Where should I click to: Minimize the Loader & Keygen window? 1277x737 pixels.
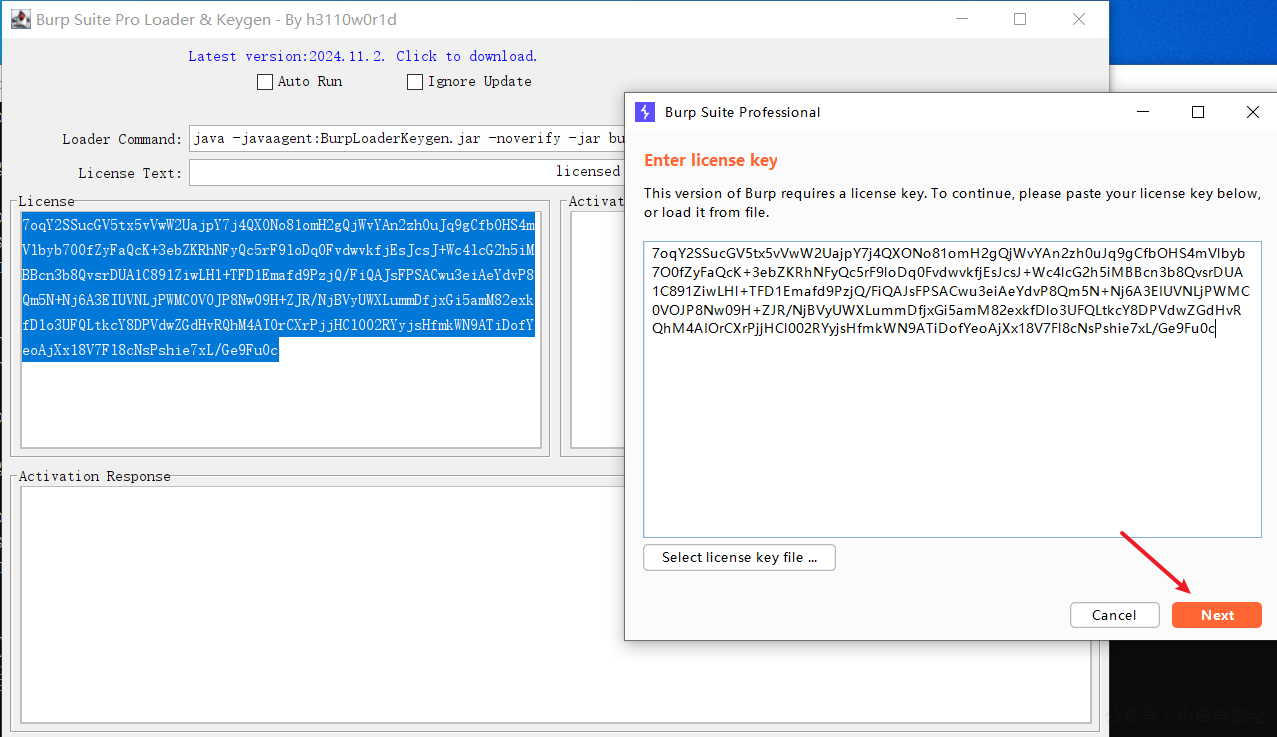[x=961, y=19]
